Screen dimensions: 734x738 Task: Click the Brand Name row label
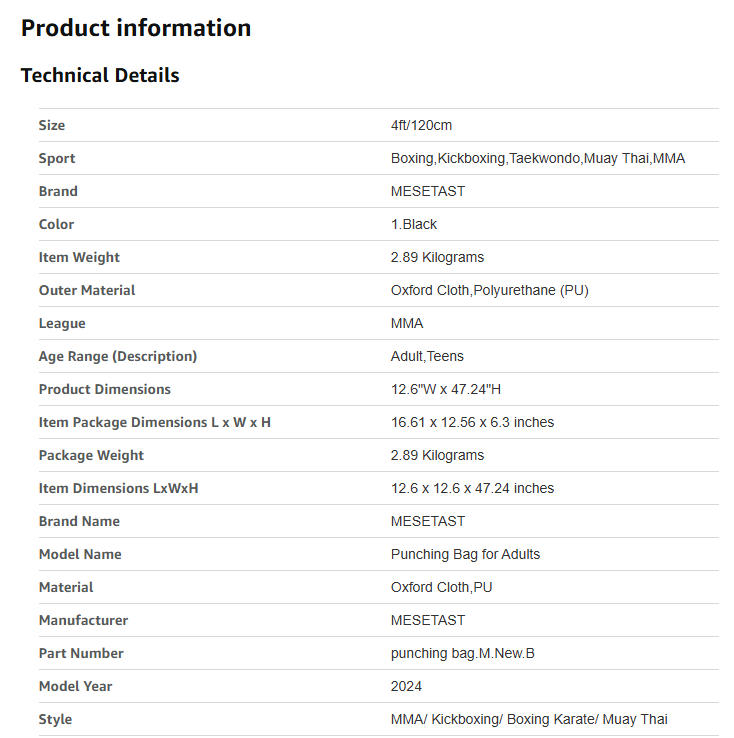pyautogui.click(x=79, y=521)
